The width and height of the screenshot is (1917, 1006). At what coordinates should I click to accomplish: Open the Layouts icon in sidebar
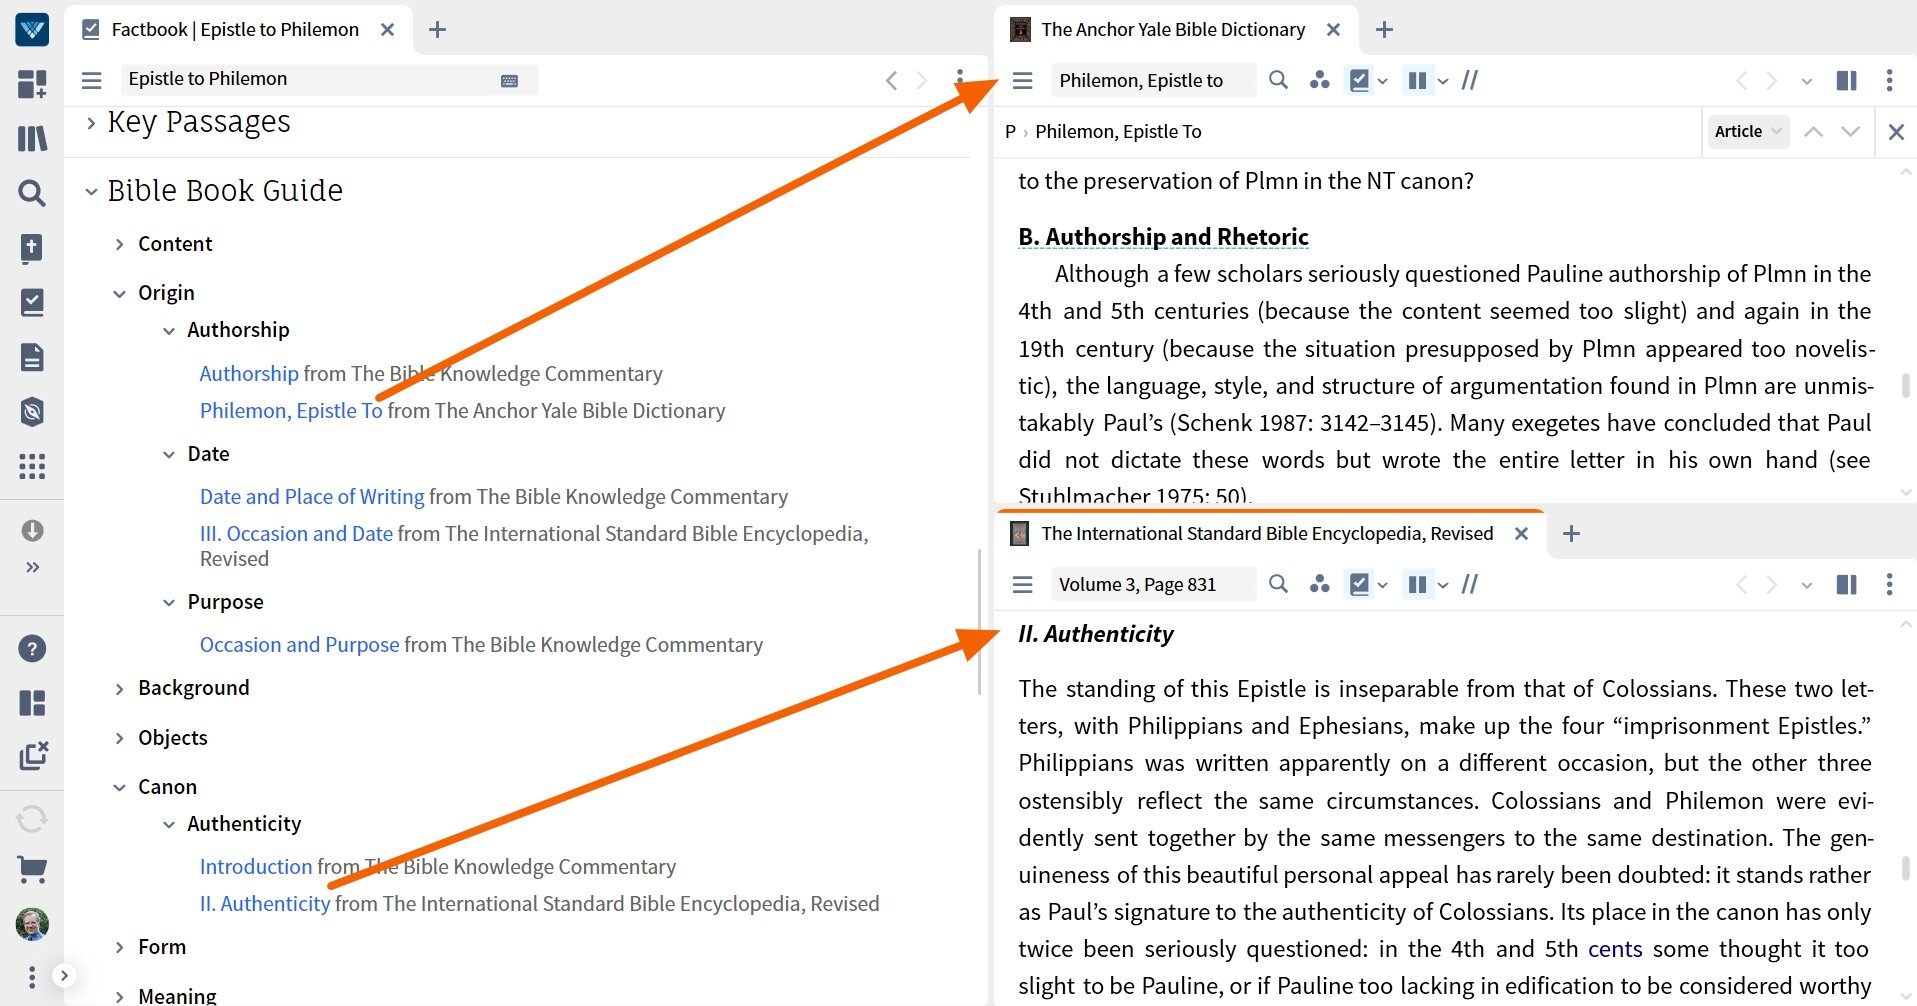32,703
